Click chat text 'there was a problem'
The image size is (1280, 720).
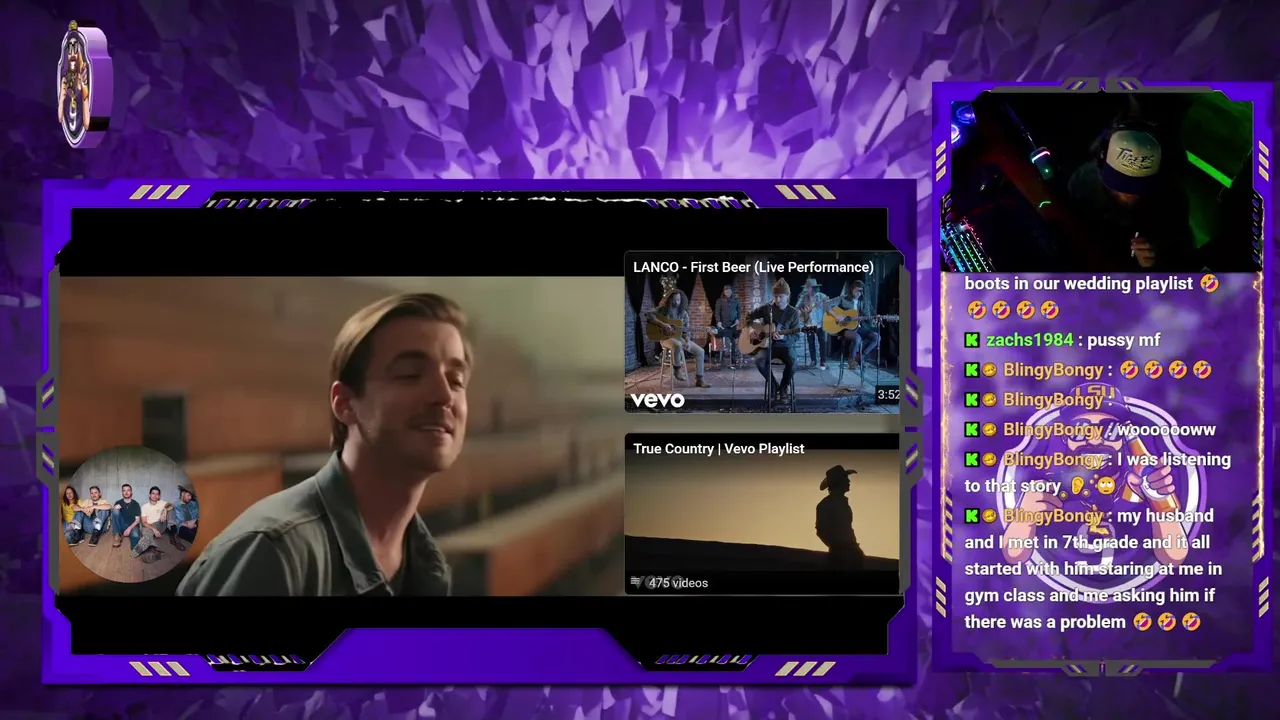point(1045,622)
